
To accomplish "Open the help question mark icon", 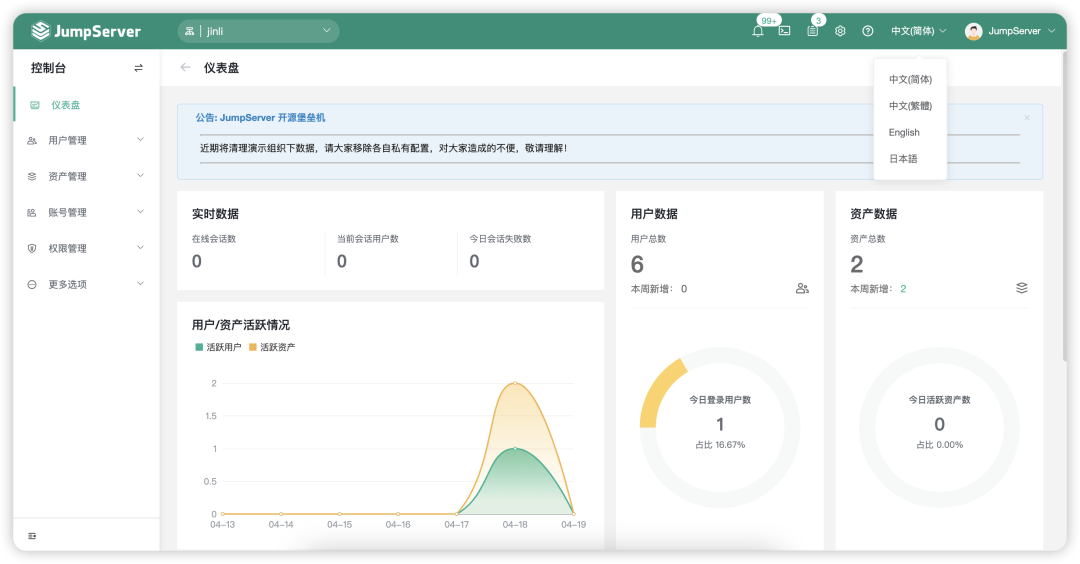I will click(868, 31).
